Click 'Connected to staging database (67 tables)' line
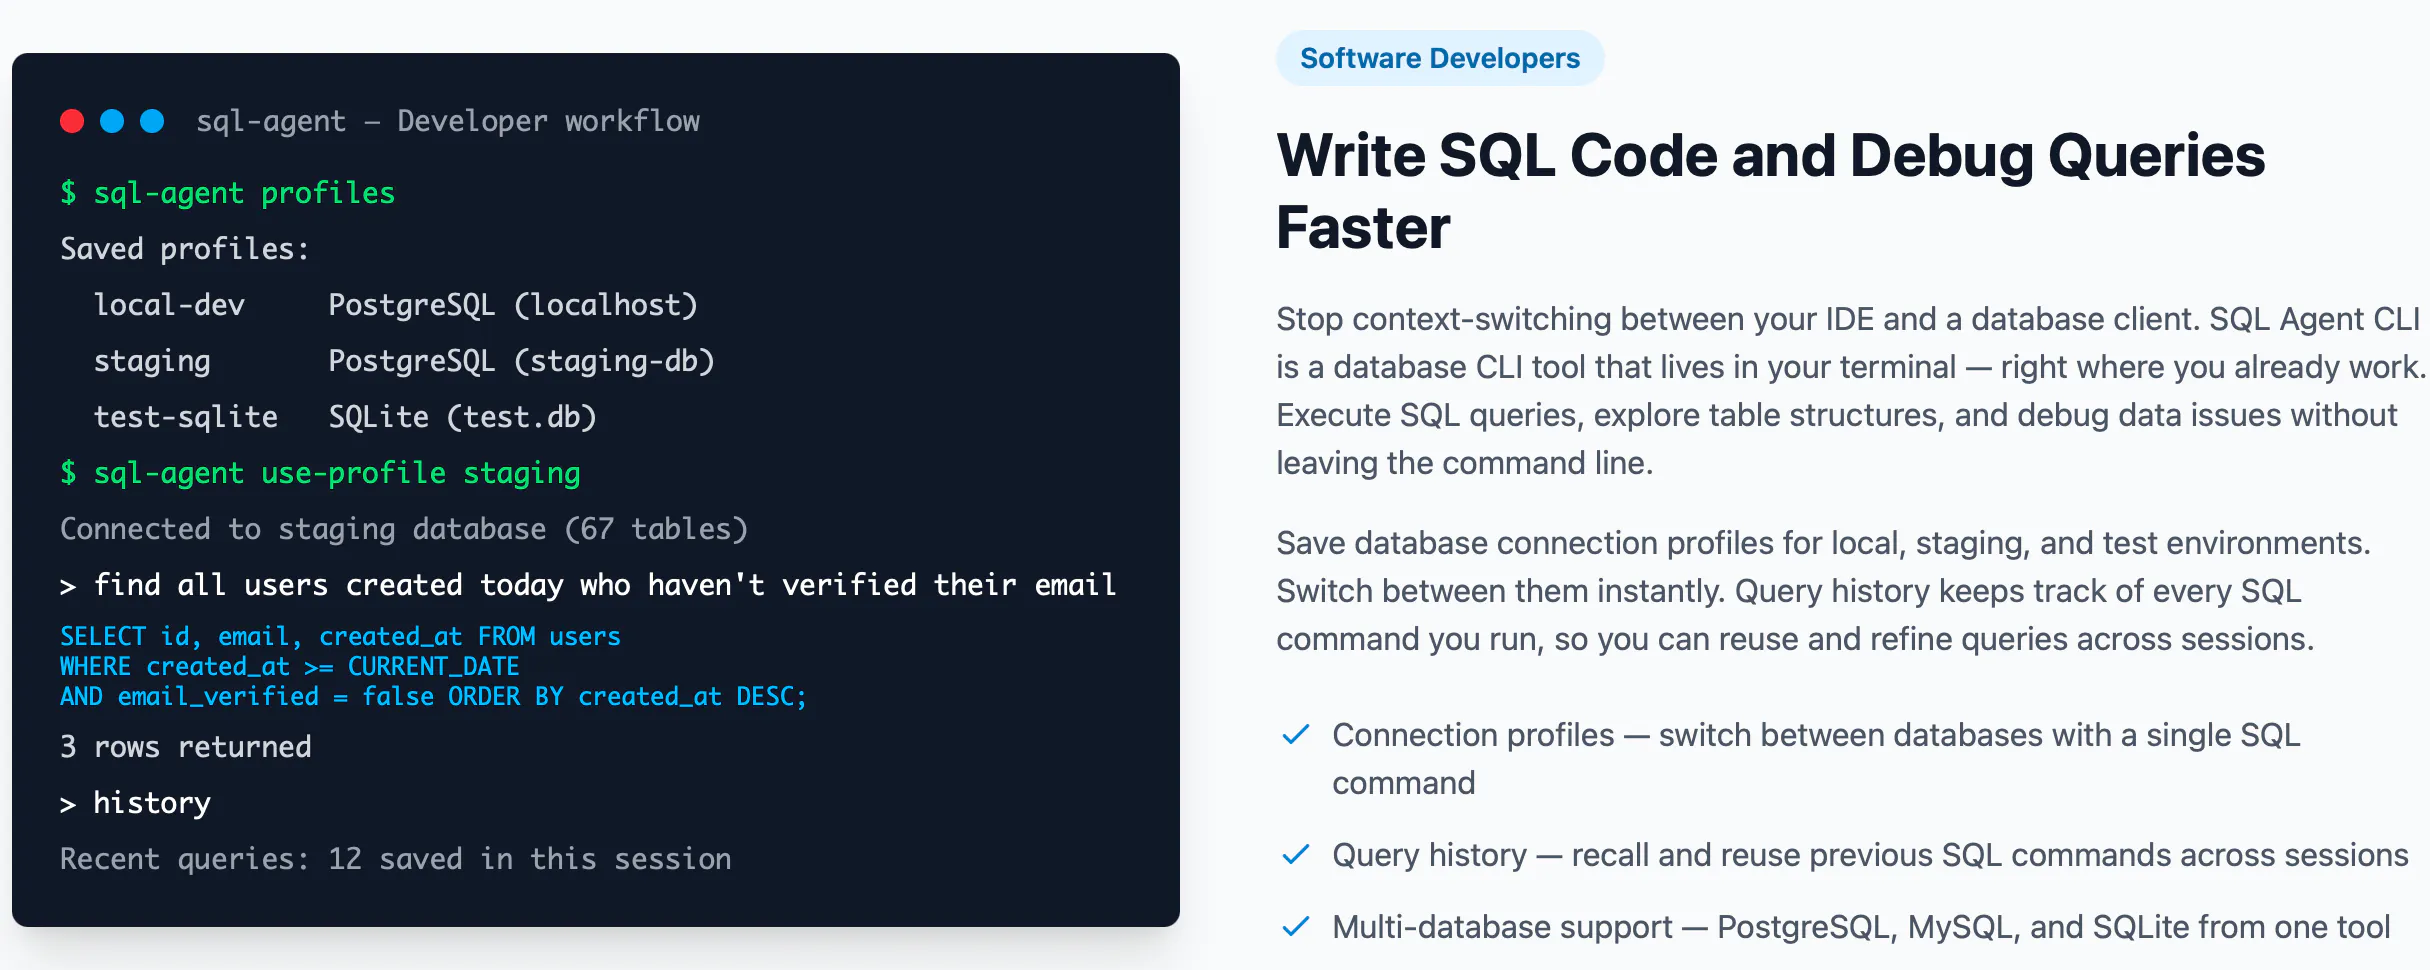The height and width of the screenshot is (970, 2430). tap(404, 529)
